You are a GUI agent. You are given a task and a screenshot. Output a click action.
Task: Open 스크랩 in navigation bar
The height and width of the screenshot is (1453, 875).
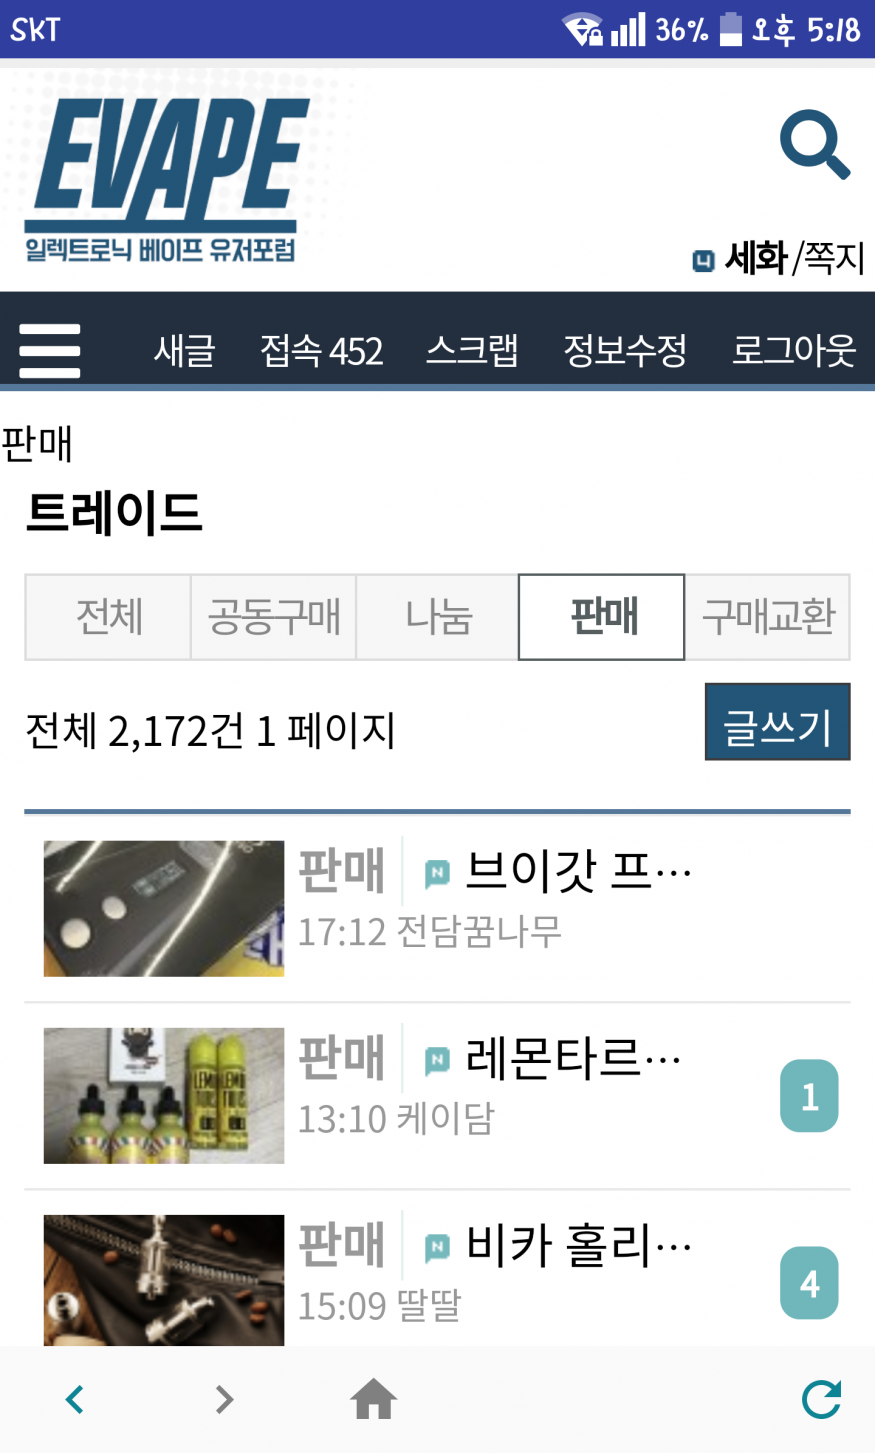click(472, 351)
